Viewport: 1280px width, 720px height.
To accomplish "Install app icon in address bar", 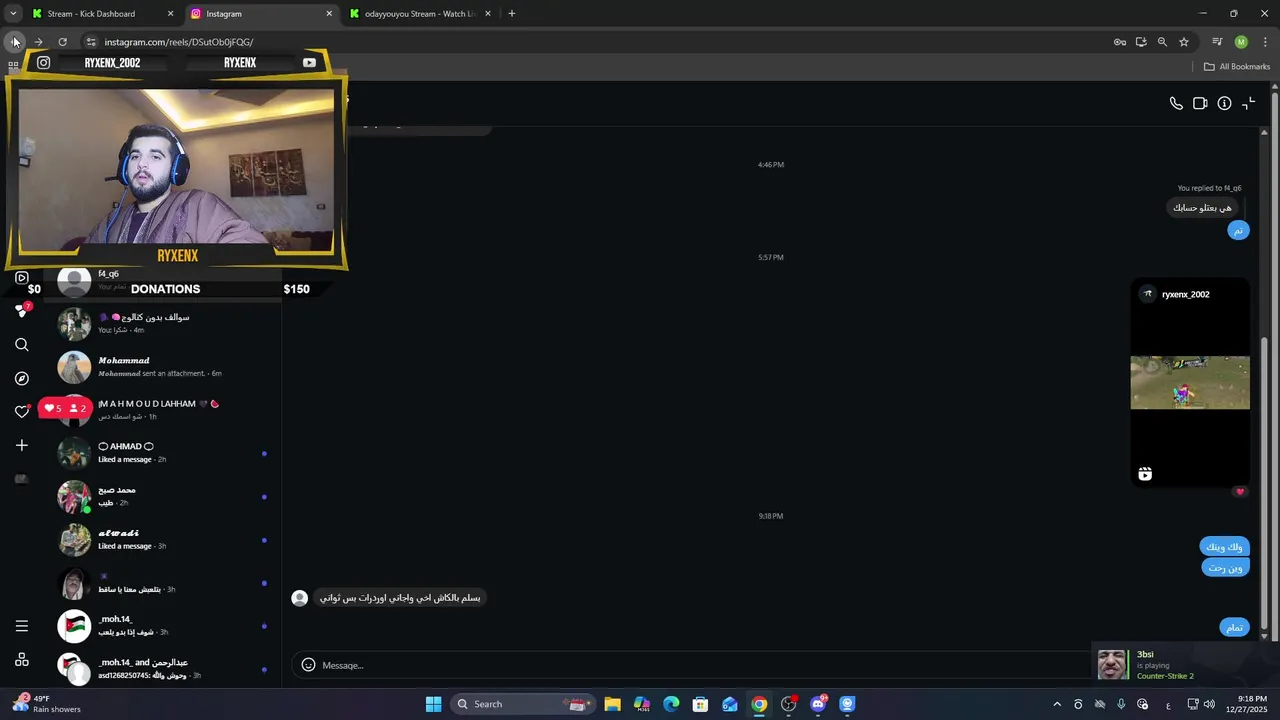I will point(1141,42).
